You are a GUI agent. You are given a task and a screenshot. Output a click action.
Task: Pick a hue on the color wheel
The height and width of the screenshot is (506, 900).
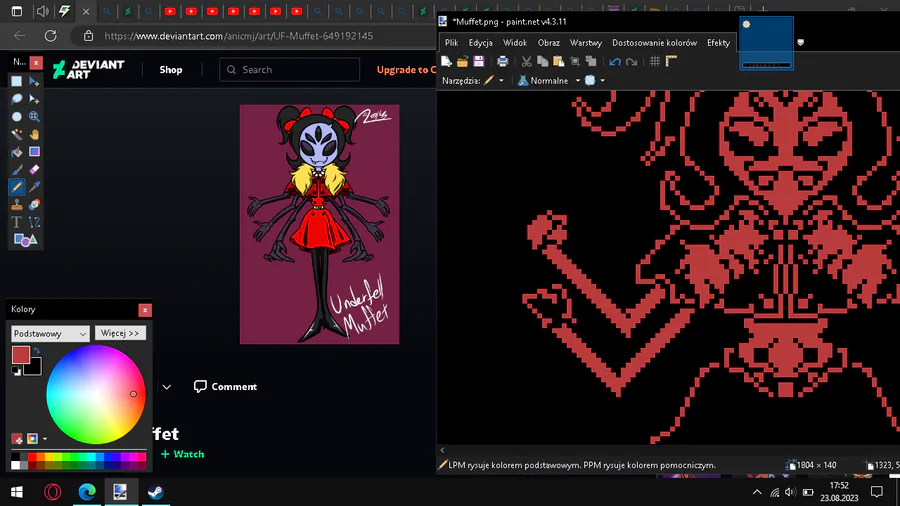click(x=95, y=395)
